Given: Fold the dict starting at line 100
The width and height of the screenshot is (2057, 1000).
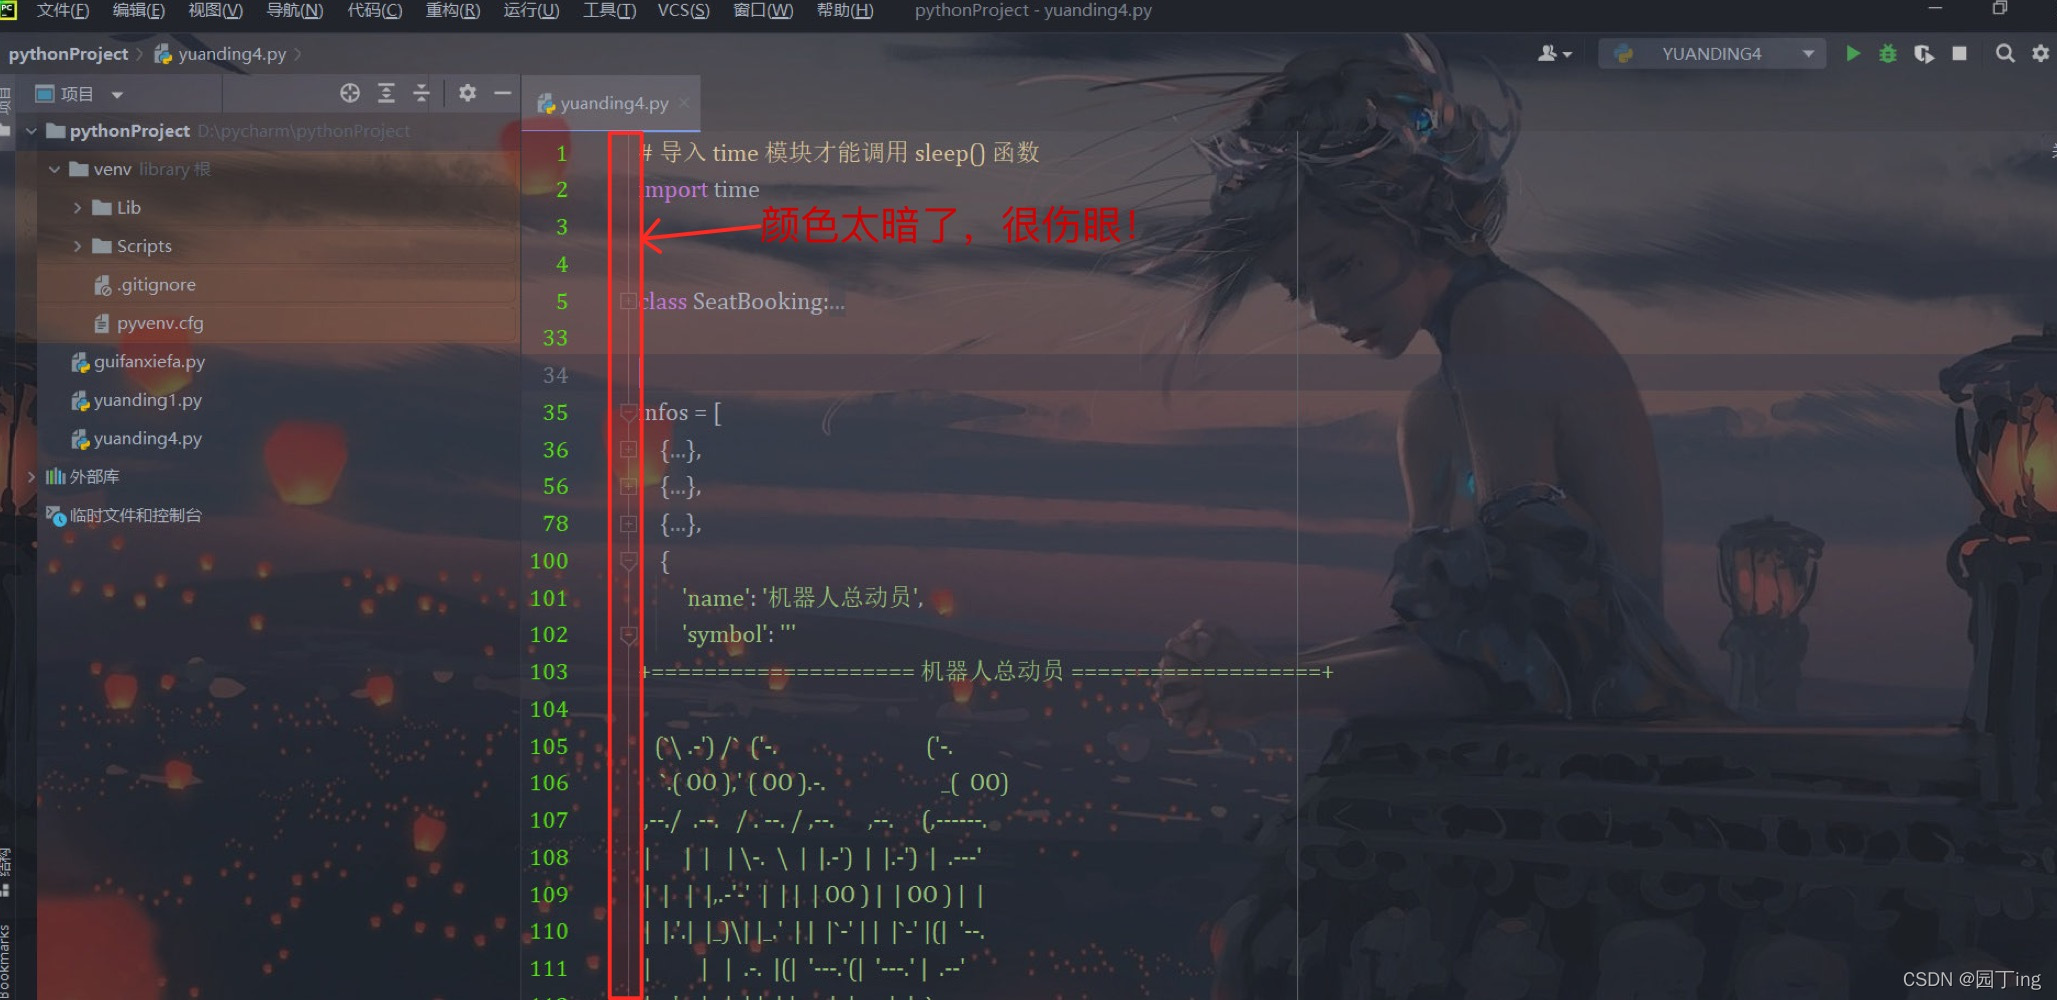Looking at the screenshot, I should (628, 561).
